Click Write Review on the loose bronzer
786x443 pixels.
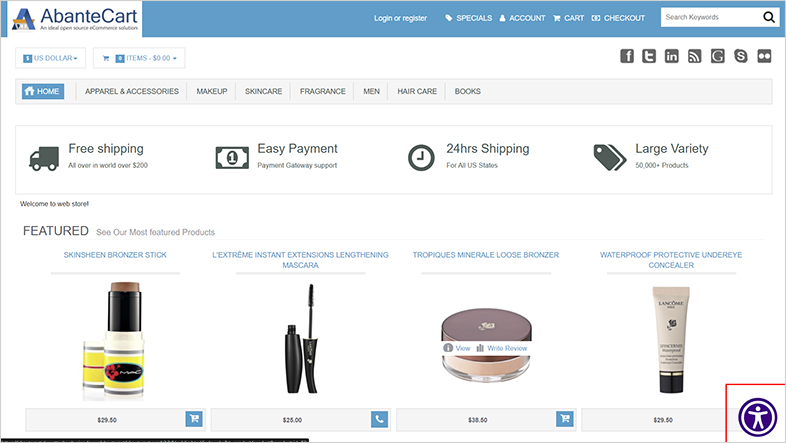coord(502,348)
